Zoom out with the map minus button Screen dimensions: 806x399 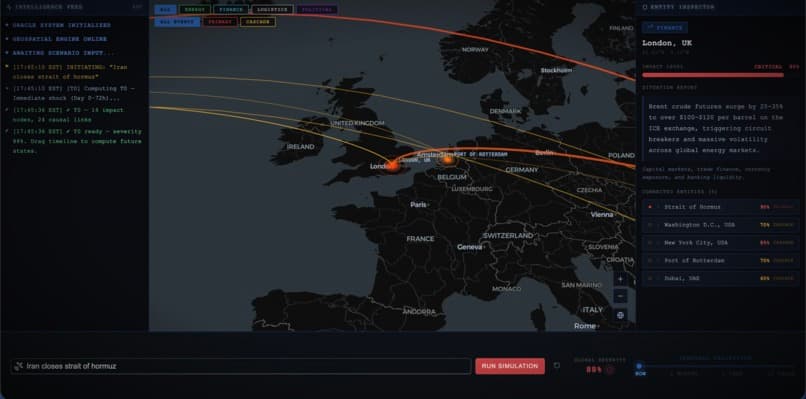pyautogui.click(x=620, y=297)
